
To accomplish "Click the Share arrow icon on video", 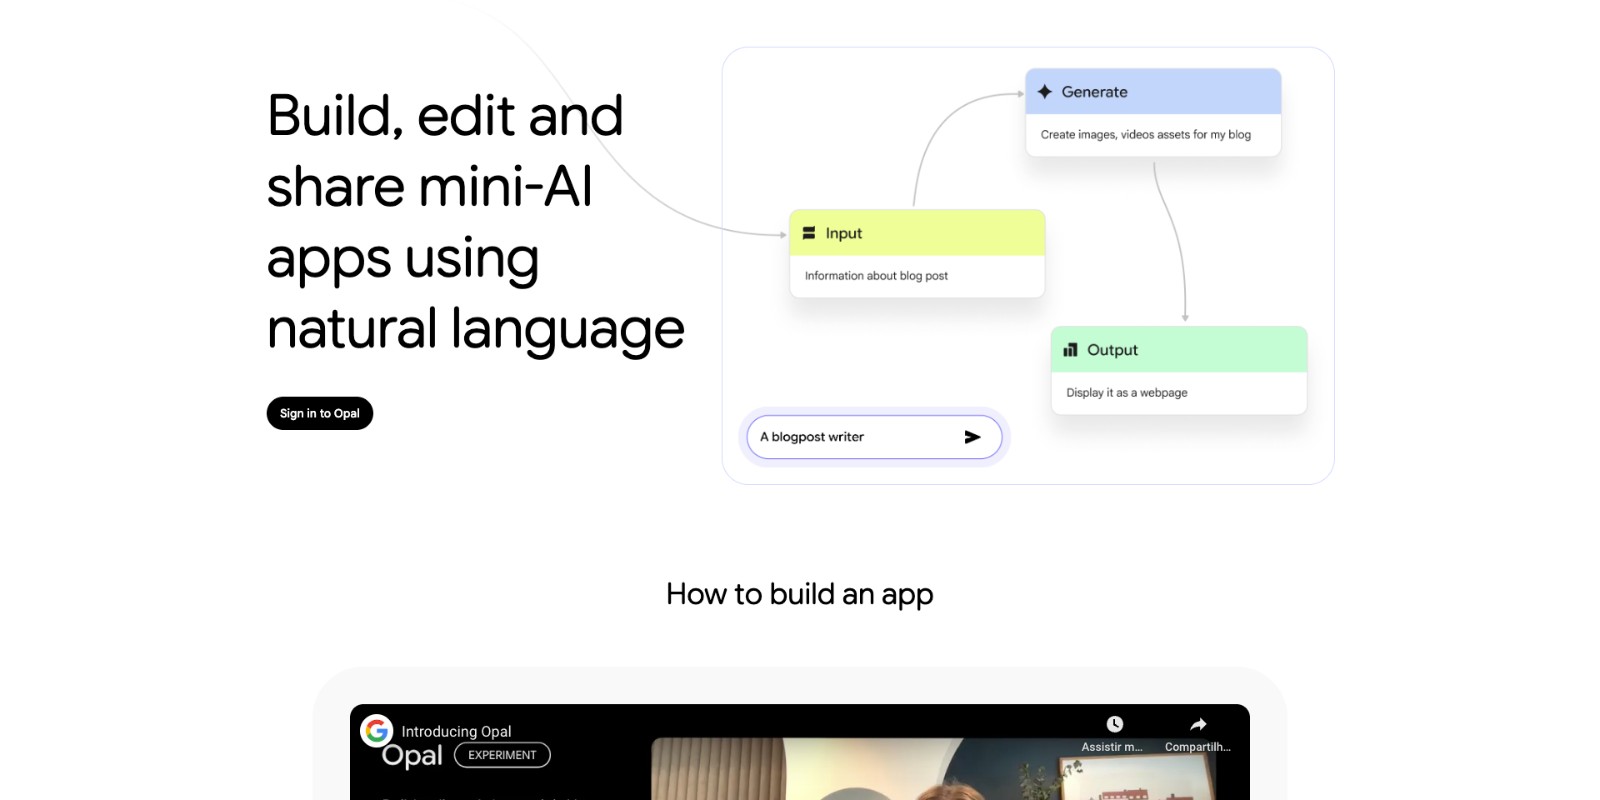I will (x=1198, y=725).
